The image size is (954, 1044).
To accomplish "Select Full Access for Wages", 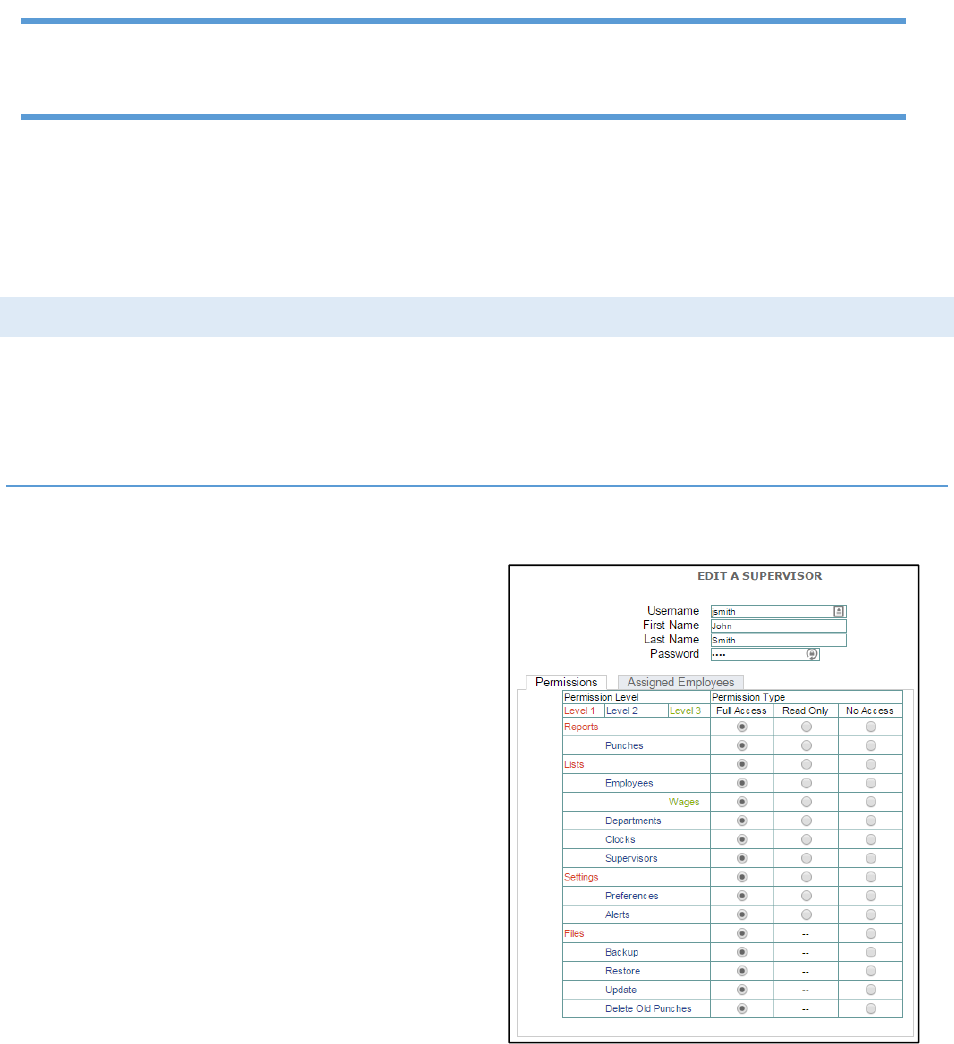I will coord(742,802).
